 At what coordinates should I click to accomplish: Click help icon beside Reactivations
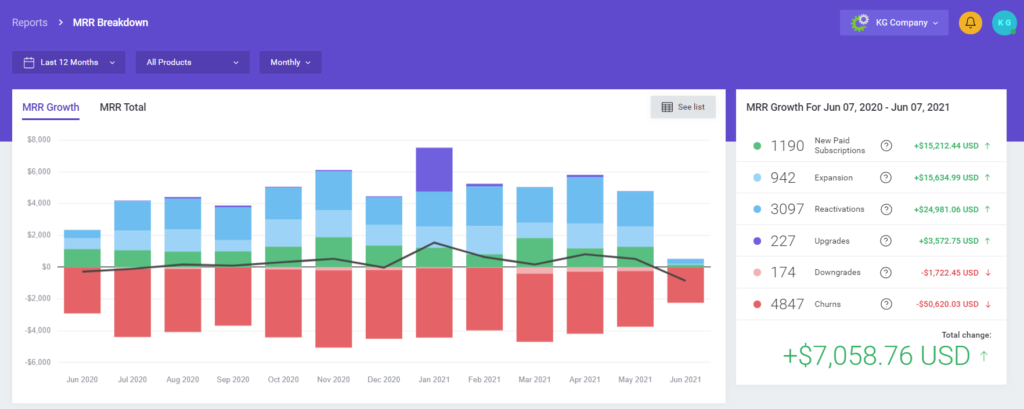886,208
